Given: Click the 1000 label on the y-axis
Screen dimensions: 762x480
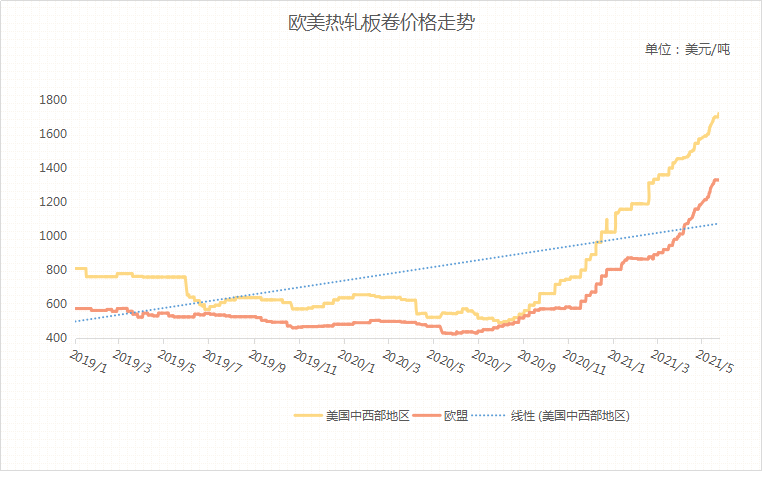Looking at the screenshot, I should click(53, 236).
